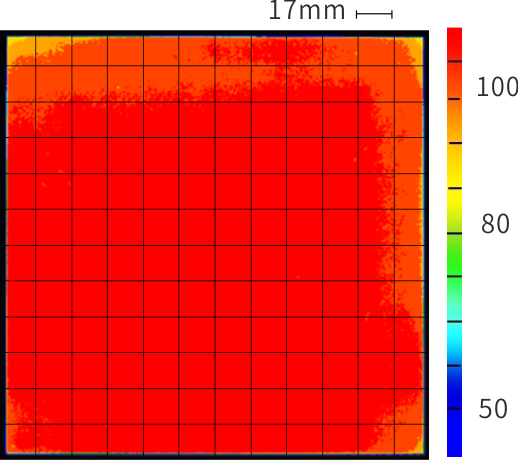Click the black left border of the map
This screenshot has width=518, height=460.
3,245
